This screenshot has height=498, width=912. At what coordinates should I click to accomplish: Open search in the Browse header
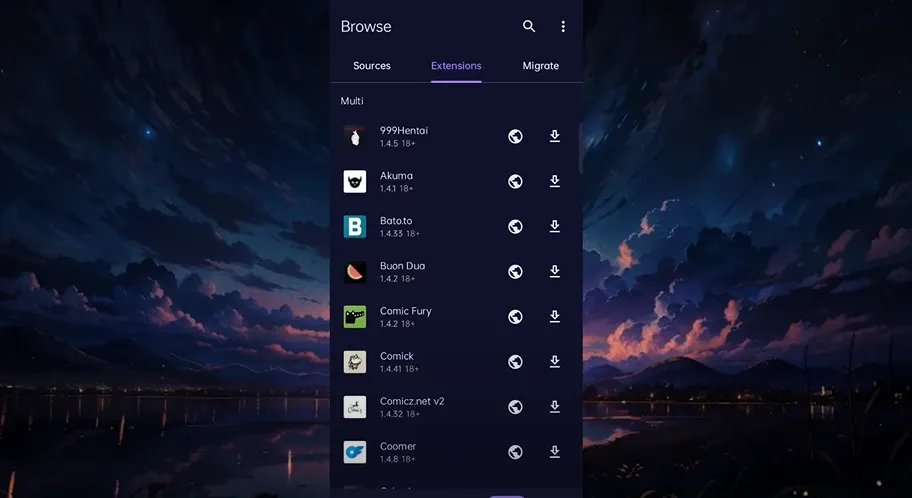coord(529,26)
